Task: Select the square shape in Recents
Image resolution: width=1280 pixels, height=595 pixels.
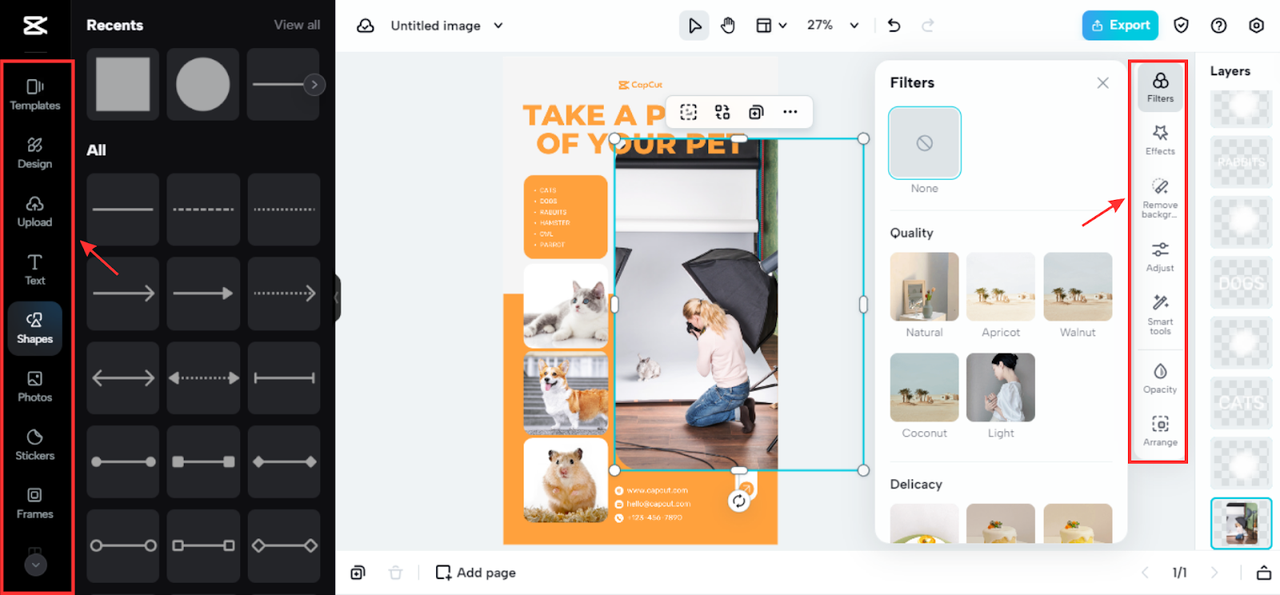Action: pos(123,84)
